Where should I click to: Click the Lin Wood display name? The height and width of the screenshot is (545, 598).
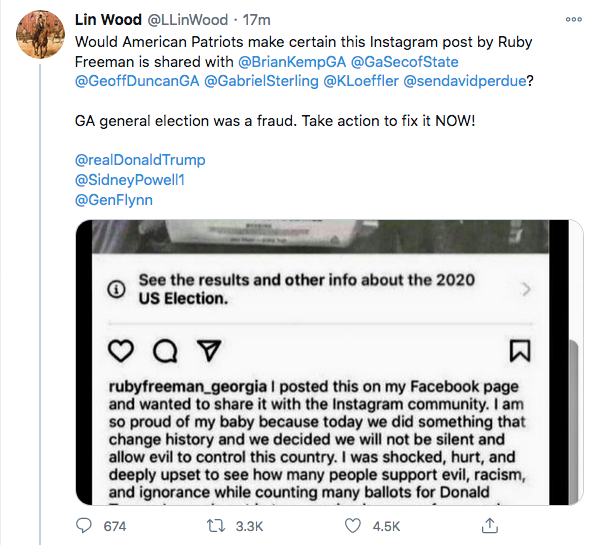pyautogui.click(x=108, y=19)
